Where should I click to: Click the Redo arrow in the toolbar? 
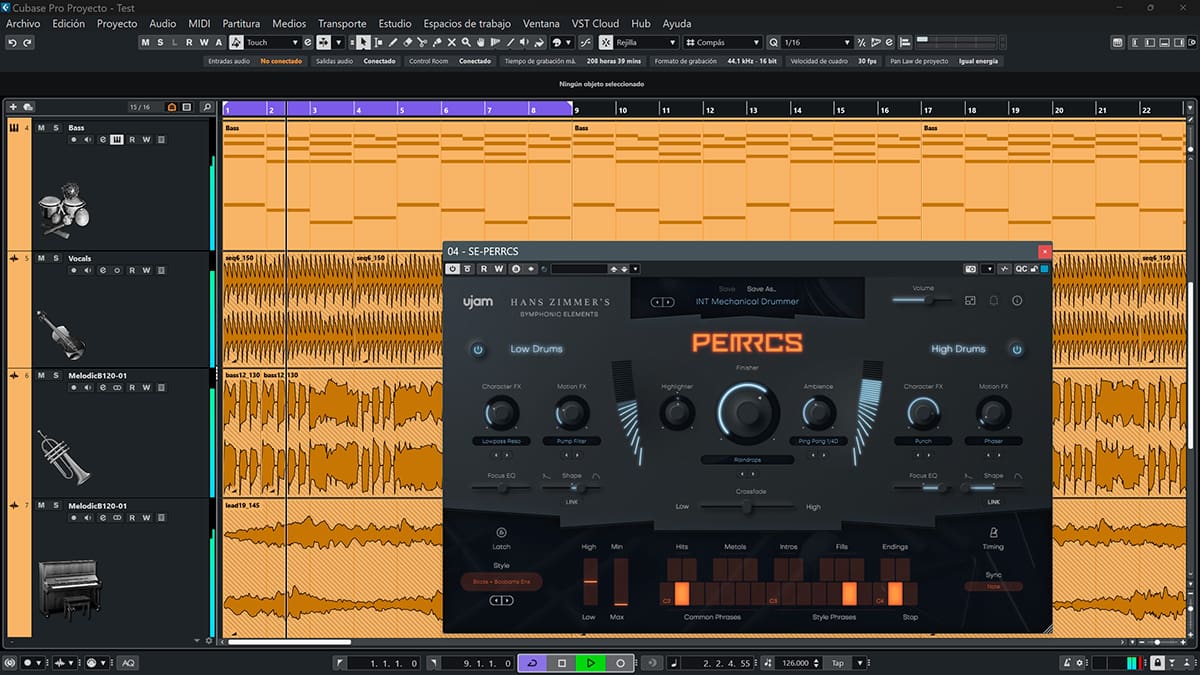pos(27,43)
